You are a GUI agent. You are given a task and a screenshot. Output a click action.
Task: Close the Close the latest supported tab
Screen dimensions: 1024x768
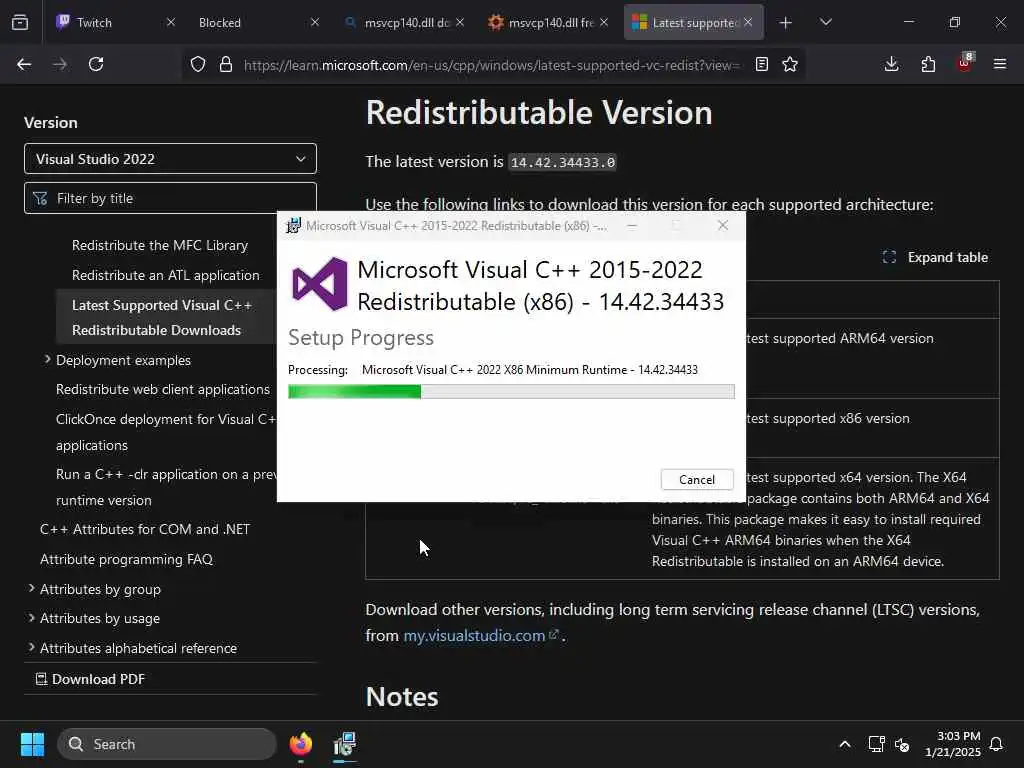[x=748, y=22]
